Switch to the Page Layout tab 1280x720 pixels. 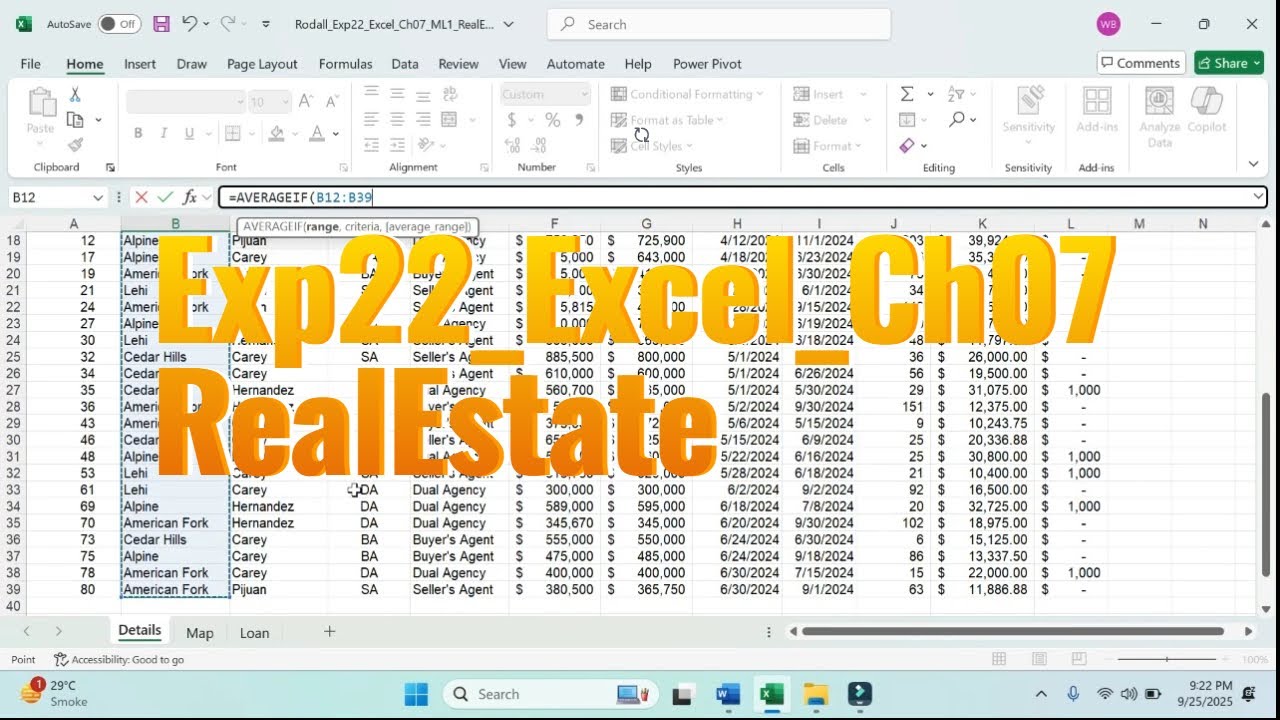(x=262, y=63)
